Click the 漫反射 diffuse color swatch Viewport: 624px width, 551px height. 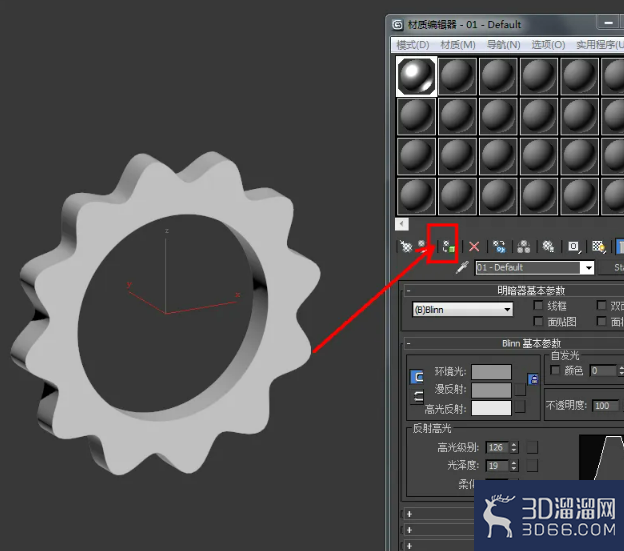pyautogui.click(x=491, y=390)
